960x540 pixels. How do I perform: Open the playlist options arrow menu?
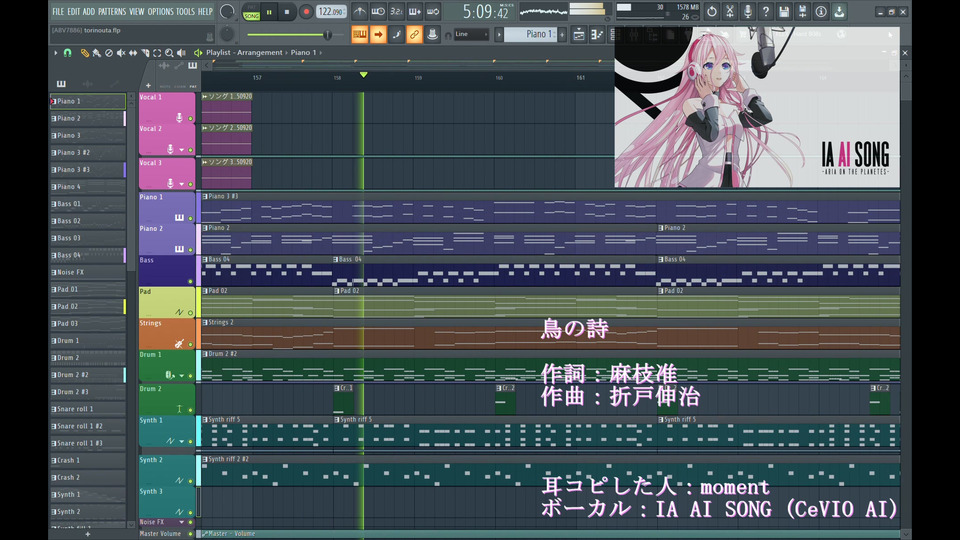click(56, 53)
